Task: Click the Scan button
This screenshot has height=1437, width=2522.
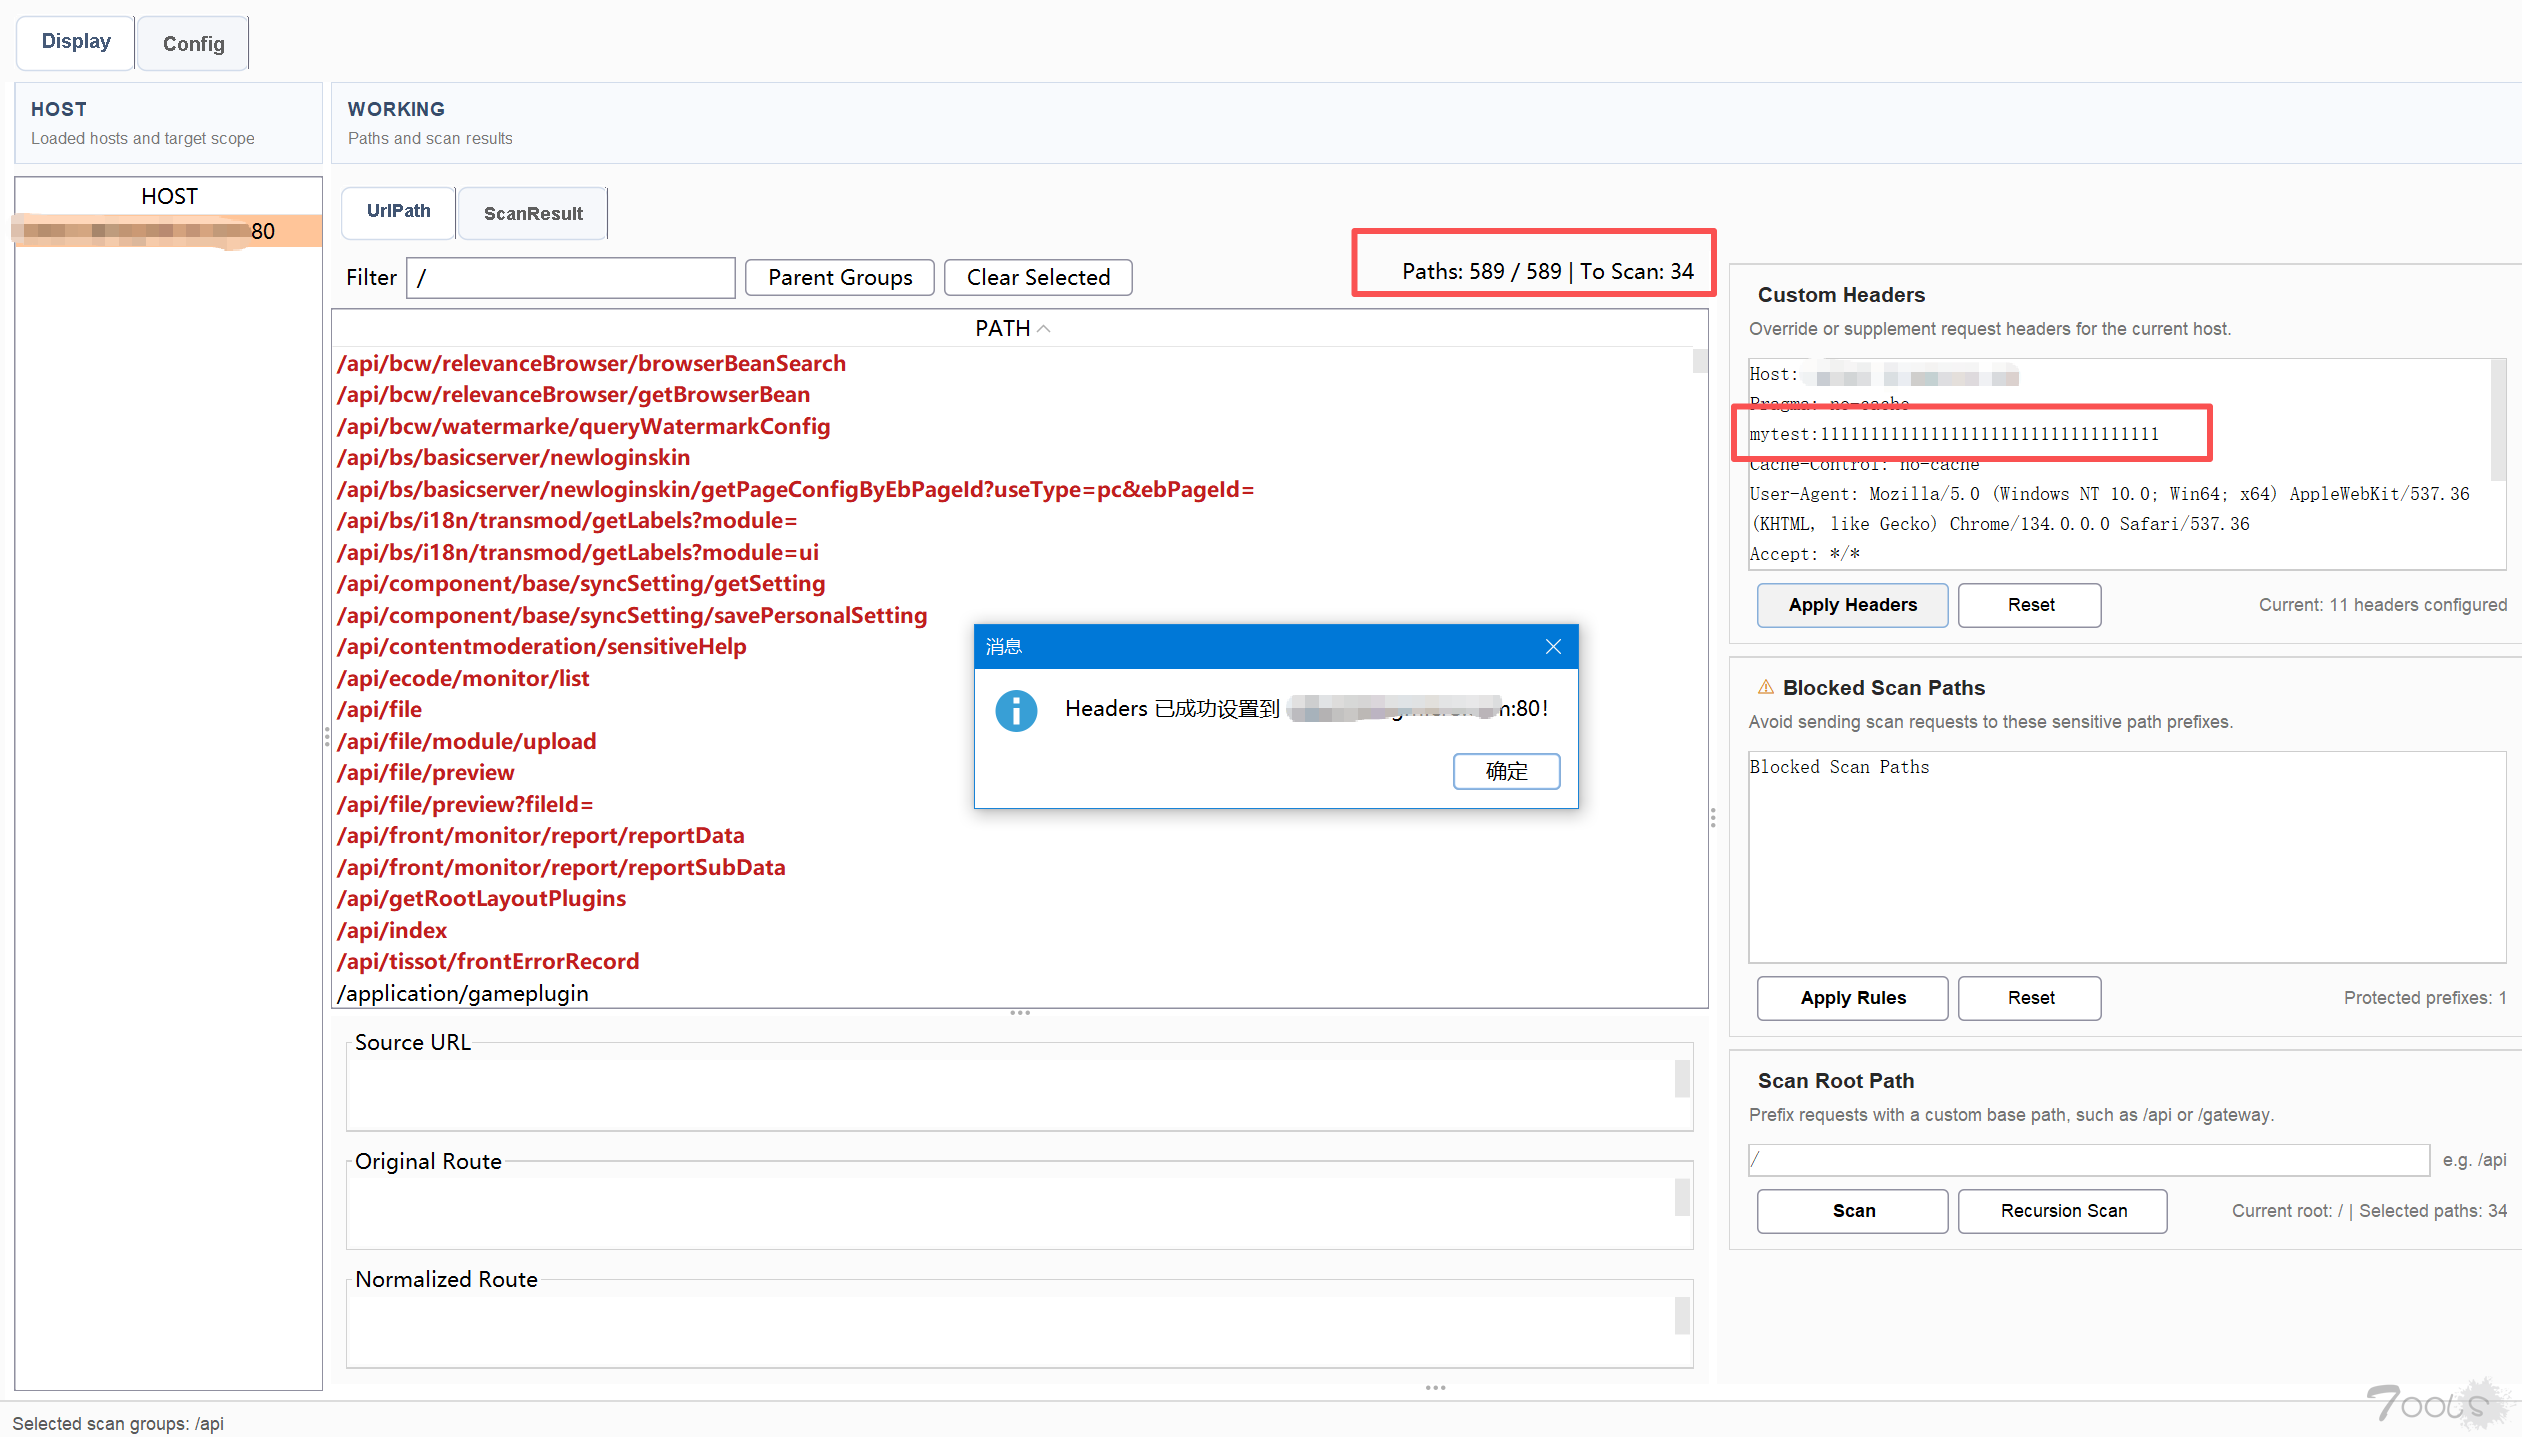Action: point(1852,1211)
